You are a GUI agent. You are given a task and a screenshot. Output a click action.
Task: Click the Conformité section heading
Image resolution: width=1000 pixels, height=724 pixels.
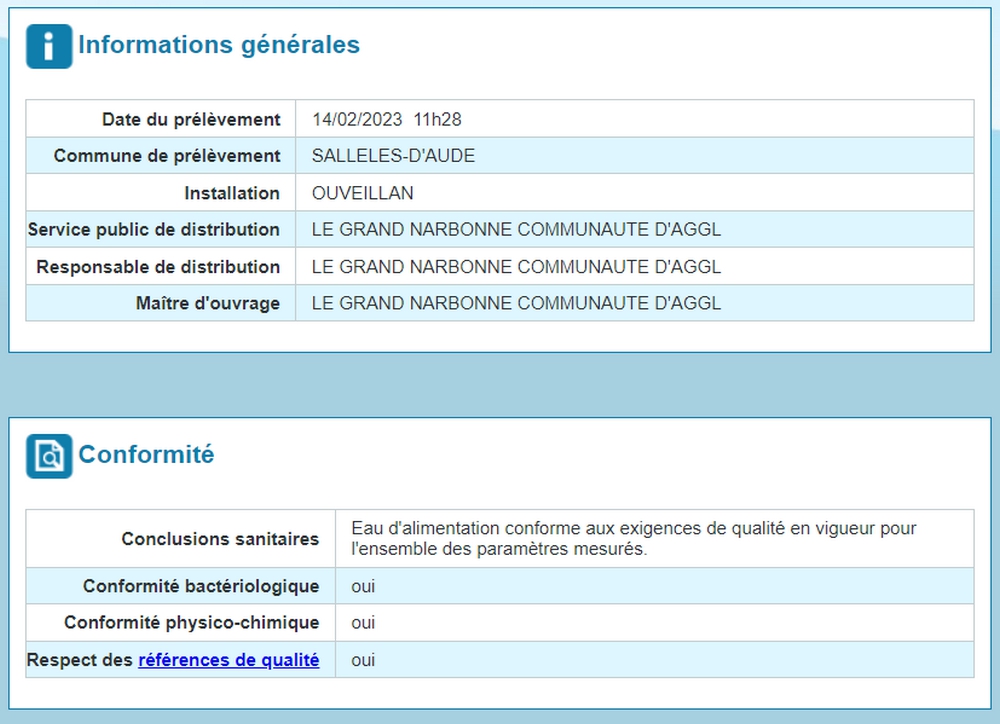coord(146,455)
